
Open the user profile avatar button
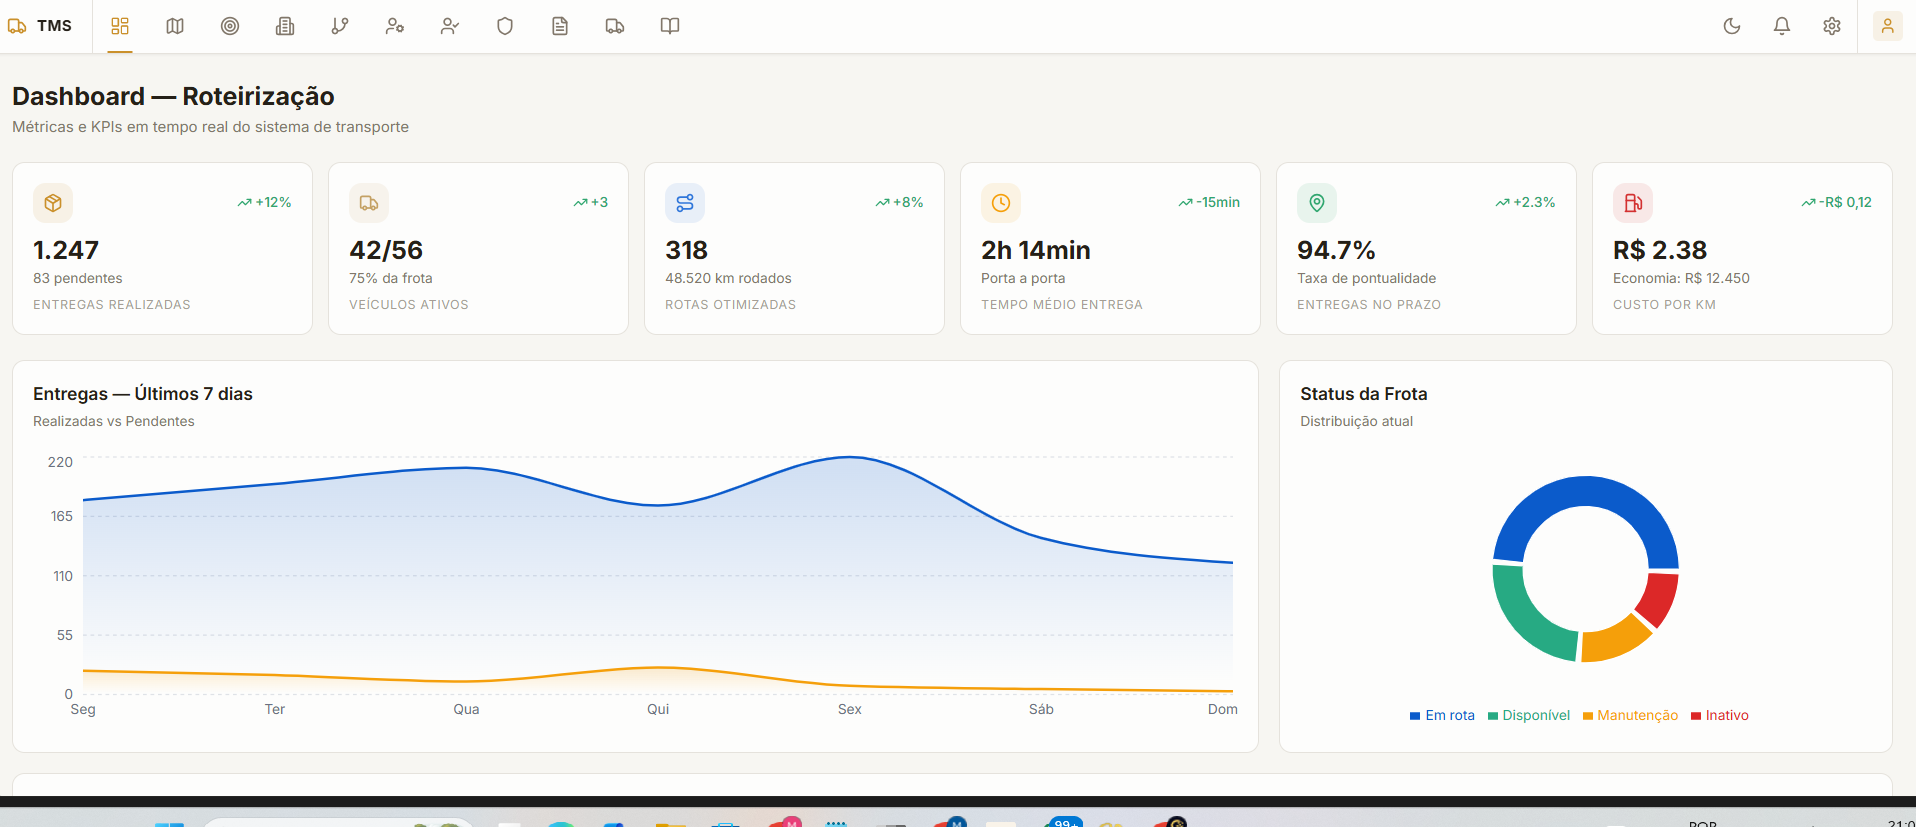1887,26
